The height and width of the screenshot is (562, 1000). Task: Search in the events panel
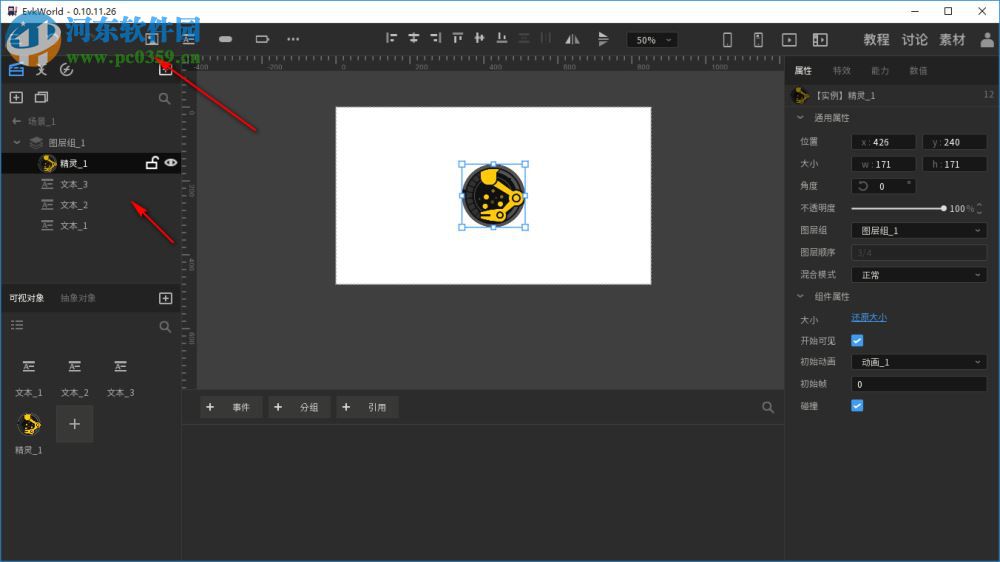tap(768, 407)
